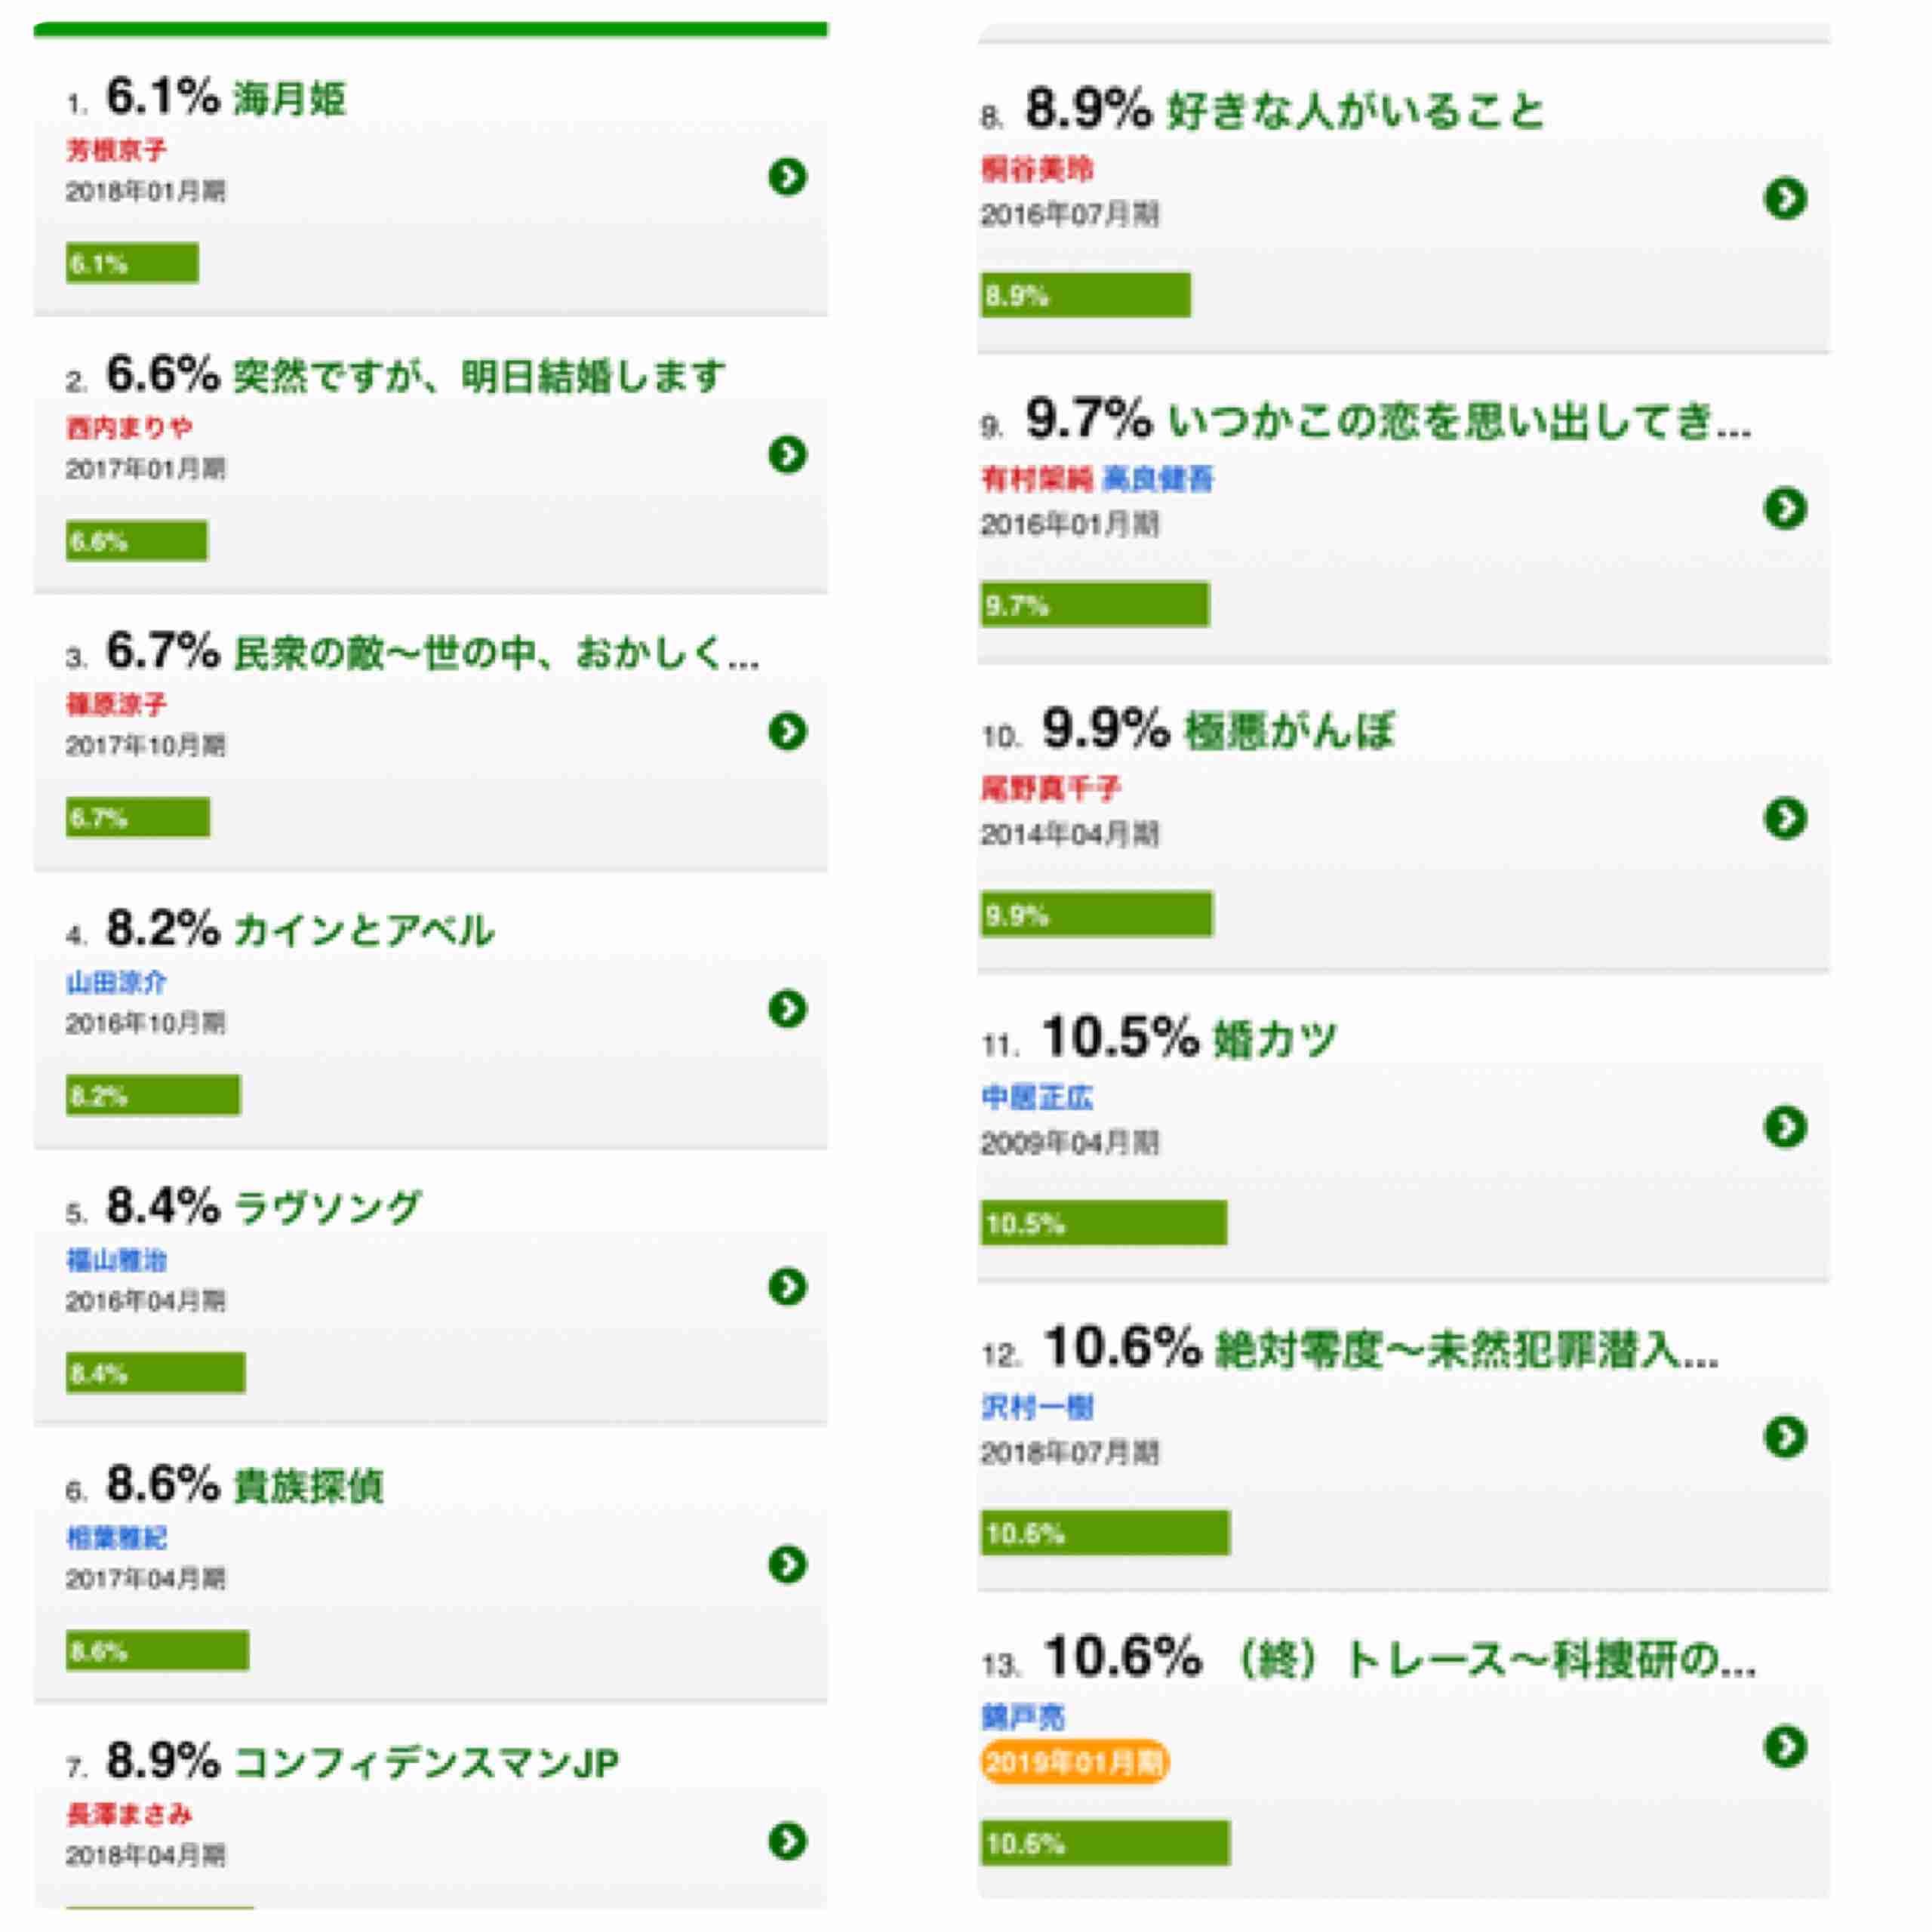Click arrow icon next to 極悪がんぼ
The image size is (1932, 1932).
1785,818
